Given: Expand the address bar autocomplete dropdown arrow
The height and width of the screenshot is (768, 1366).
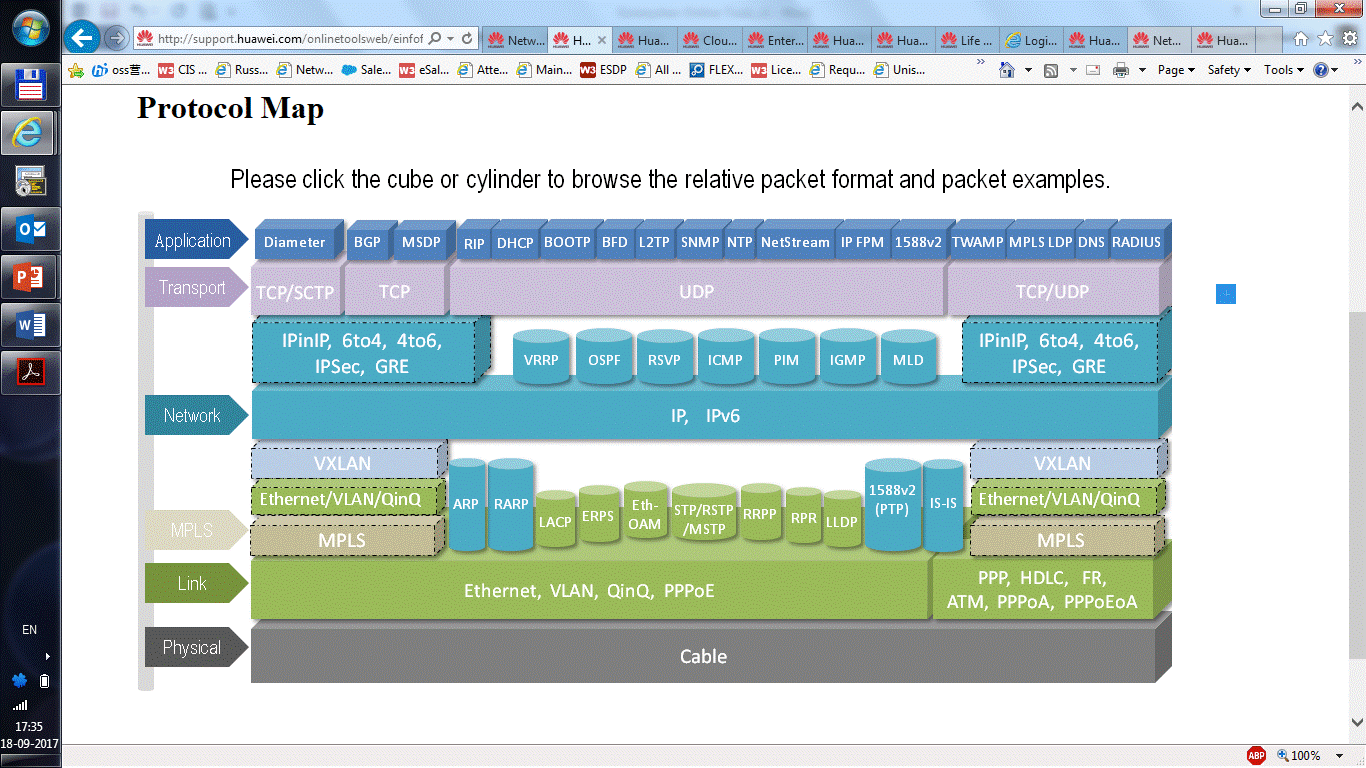Looking at the screenshot, I should click(451, 39).
